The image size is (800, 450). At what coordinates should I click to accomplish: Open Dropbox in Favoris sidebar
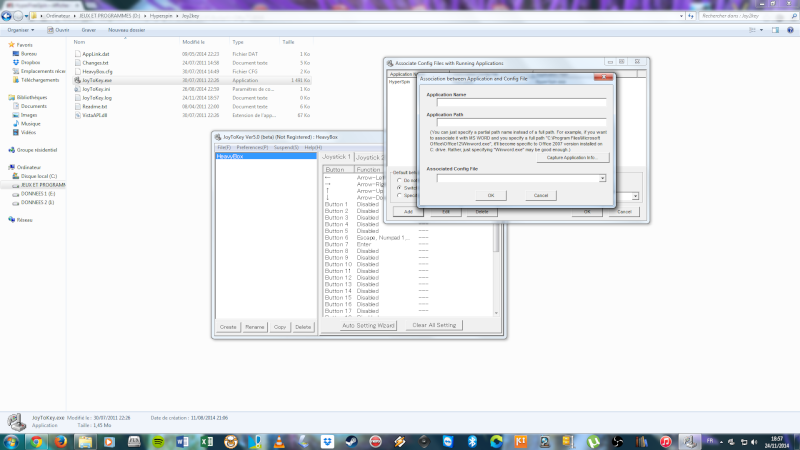[31, 62]
